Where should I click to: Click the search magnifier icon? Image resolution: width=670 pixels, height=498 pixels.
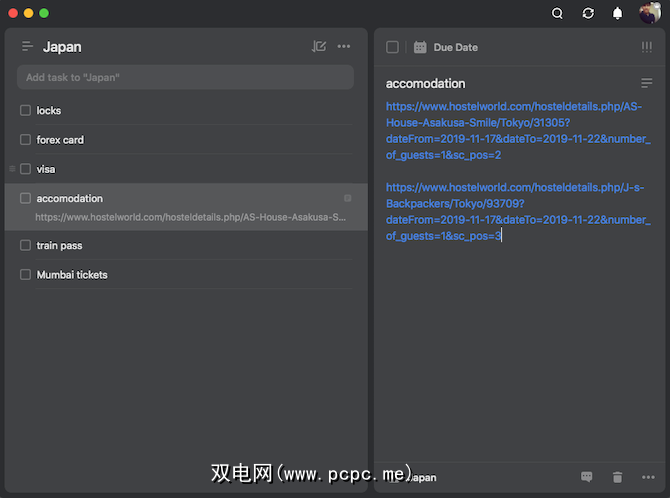pos(558,13)
